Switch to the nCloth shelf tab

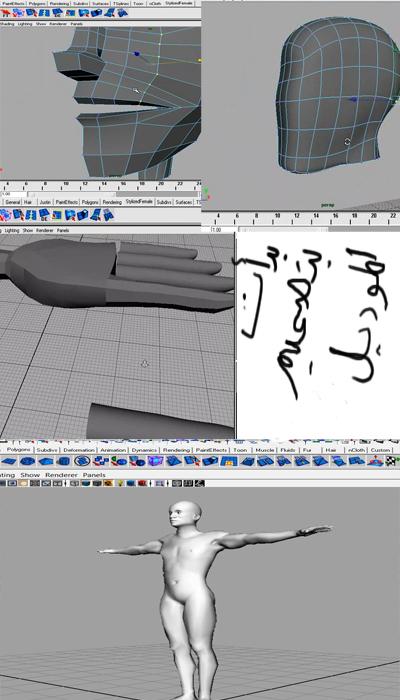(356, 450)
